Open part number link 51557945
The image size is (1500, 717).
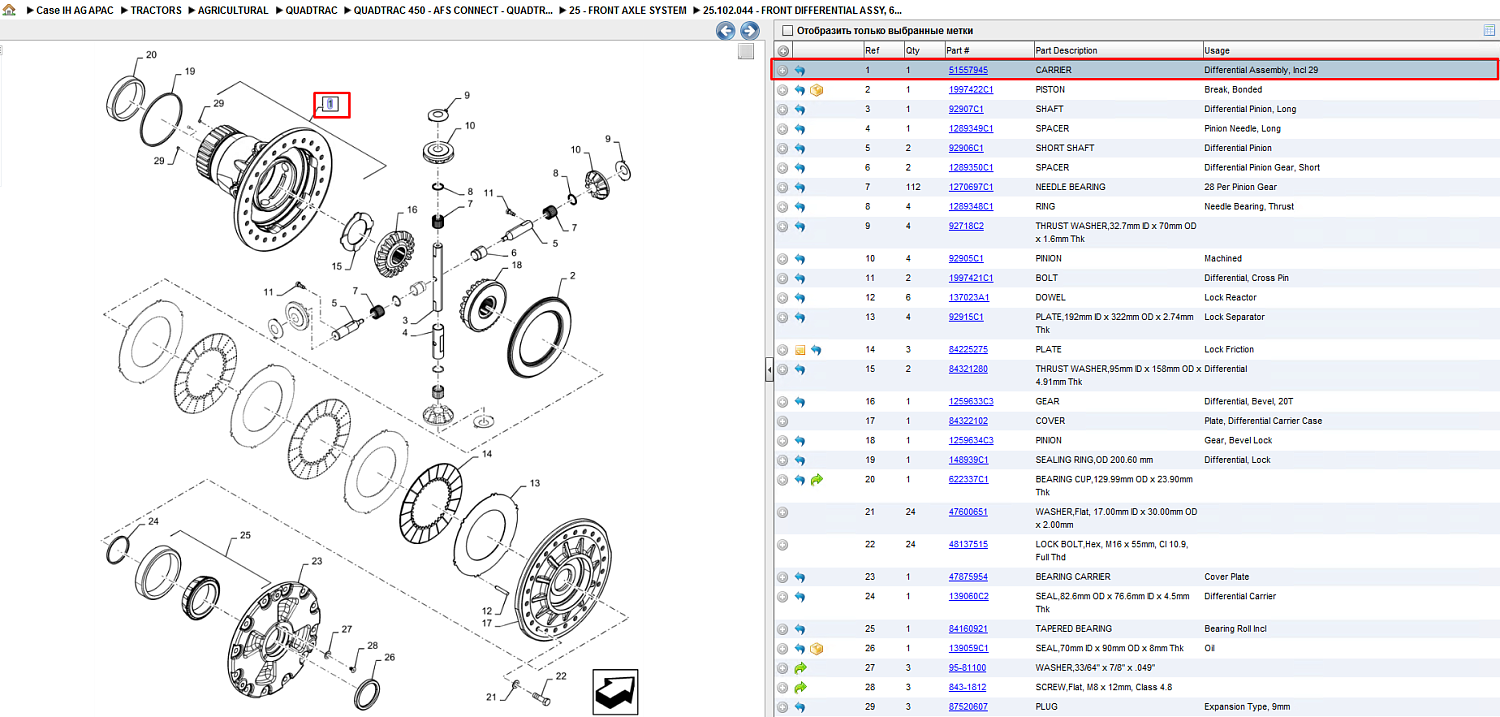(968, 71)
